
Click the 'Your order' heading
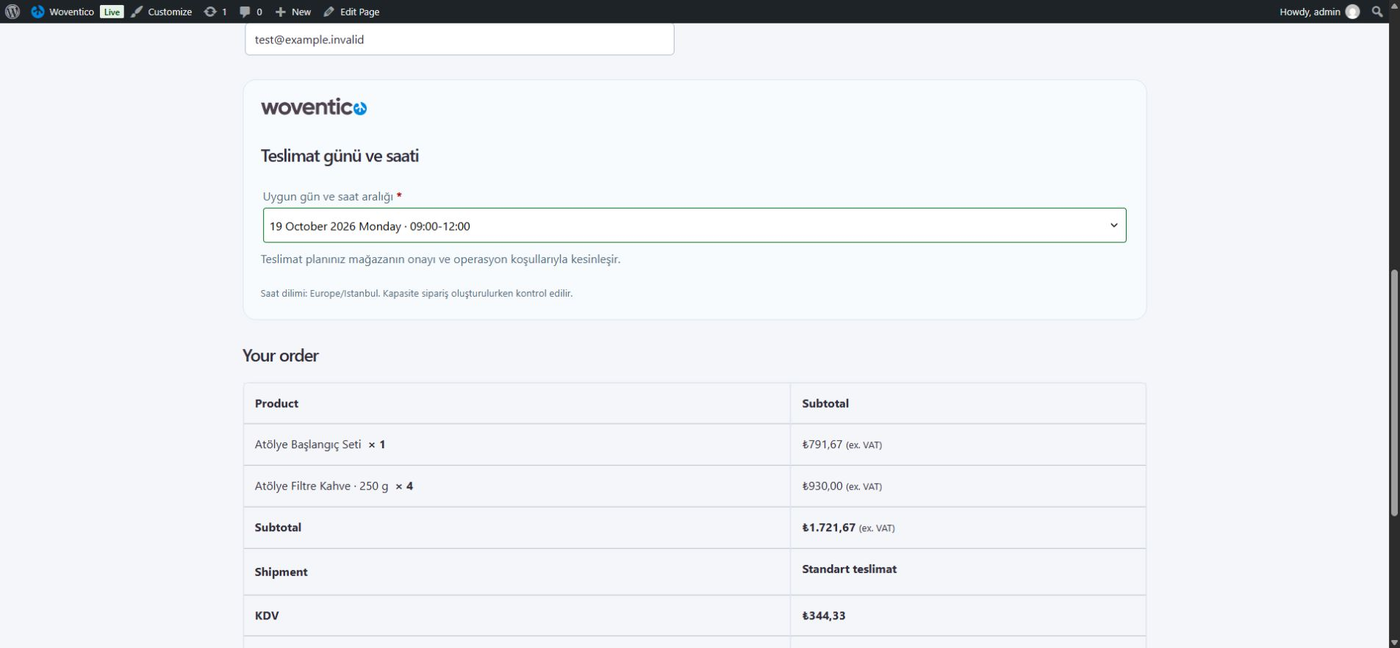[x=281, y=356]
